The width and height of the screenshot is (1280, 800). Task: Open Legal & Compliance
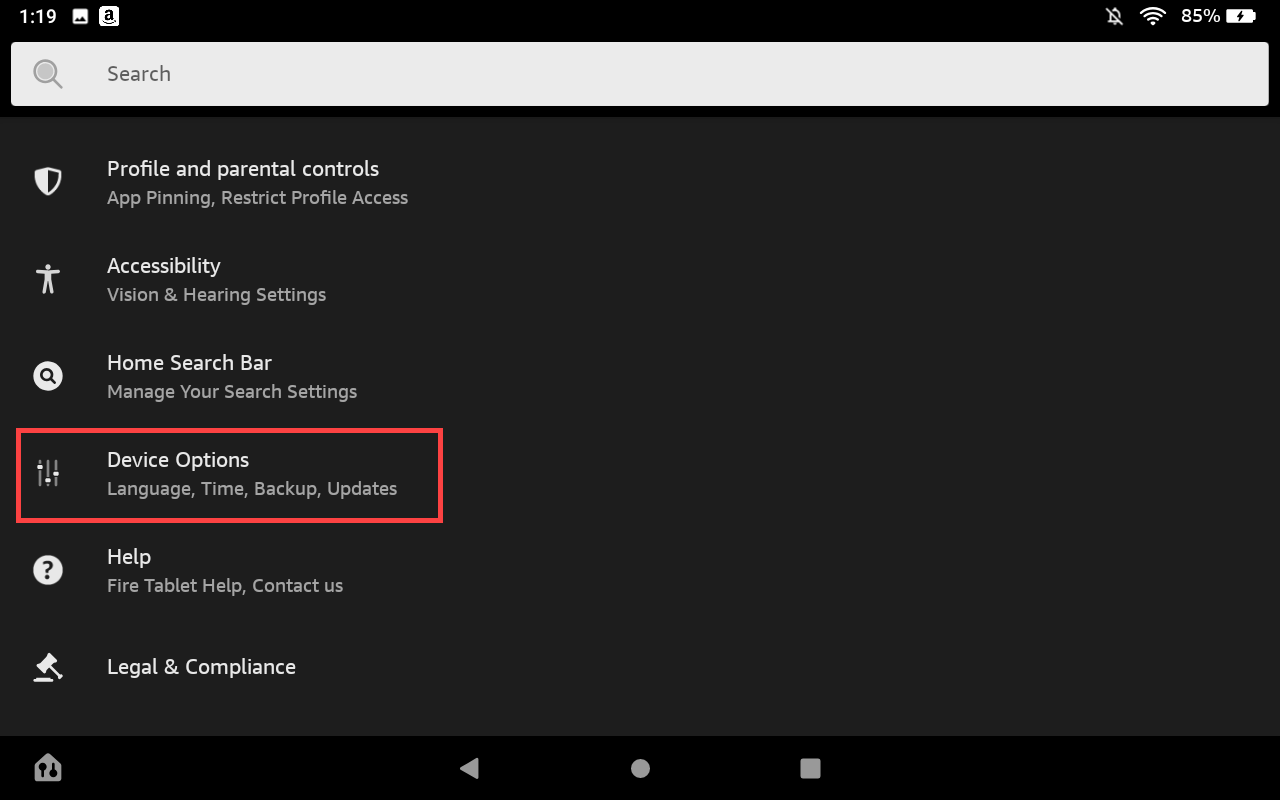640,667
